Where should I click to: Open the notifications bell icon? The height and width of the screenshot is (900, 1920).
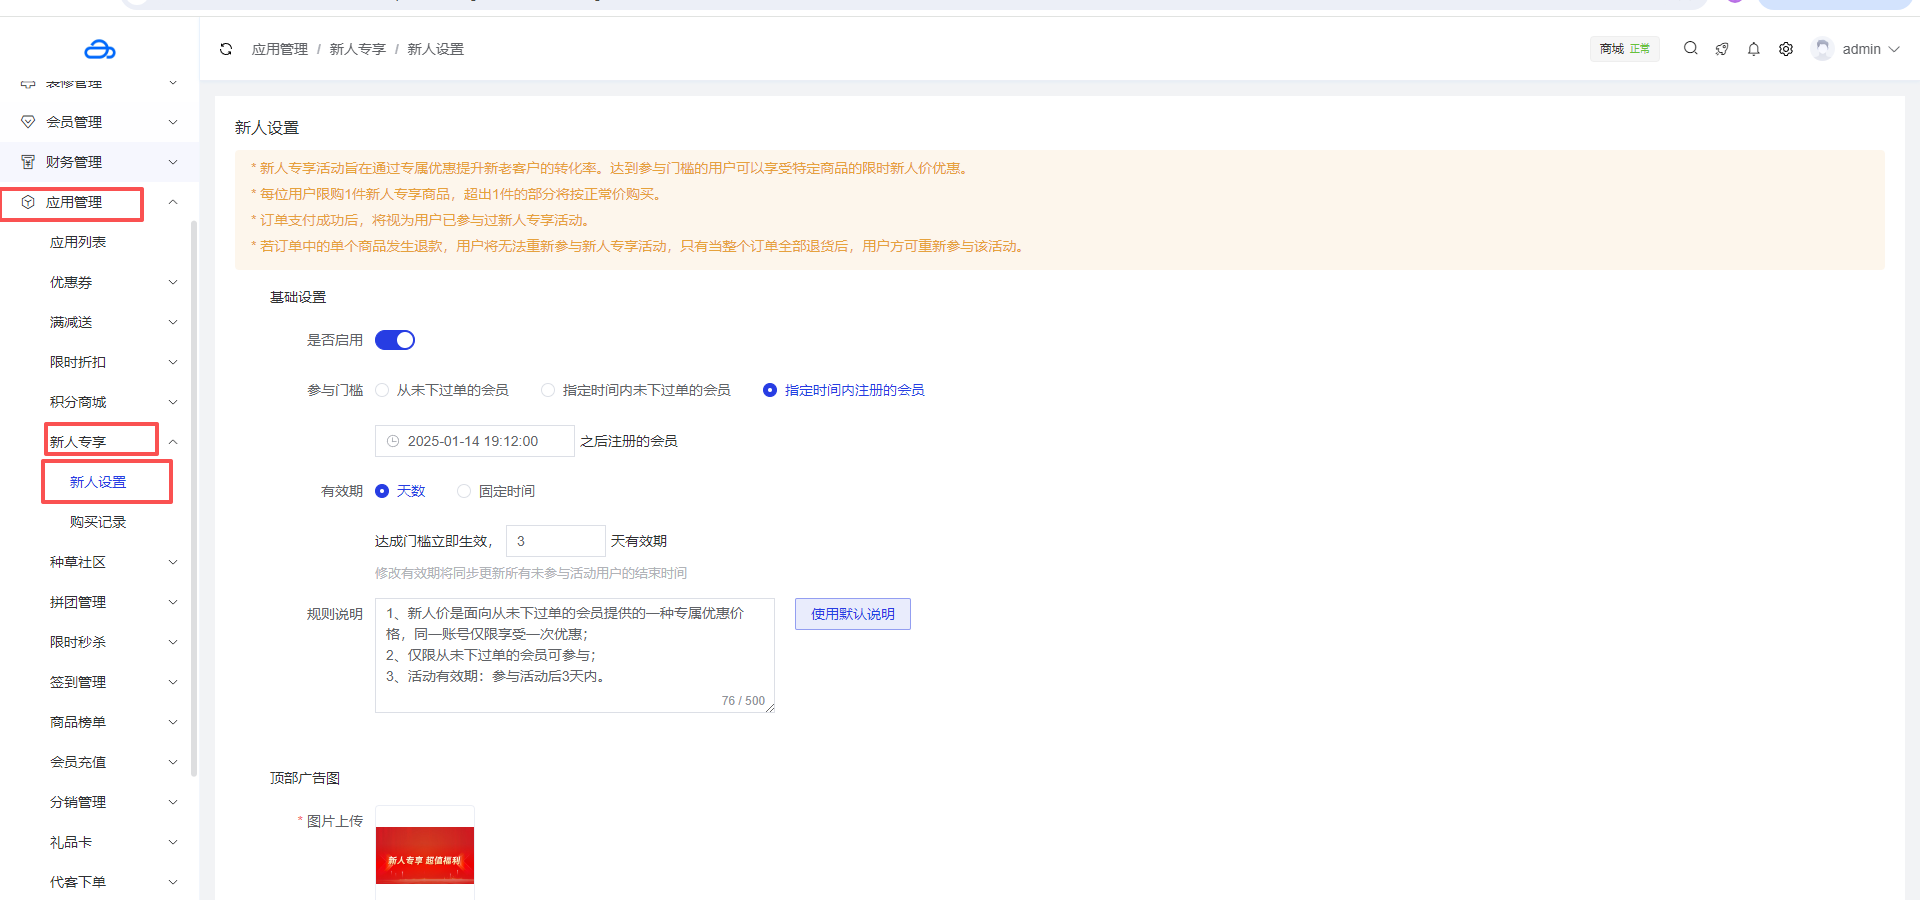point(1754,49)
